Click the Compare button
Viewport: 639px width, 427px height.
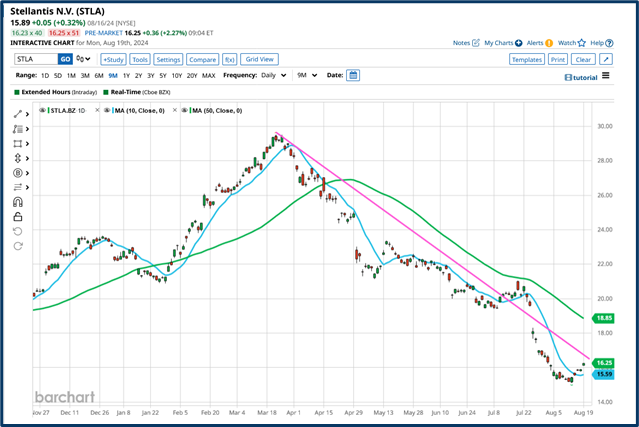click(203, 59)
